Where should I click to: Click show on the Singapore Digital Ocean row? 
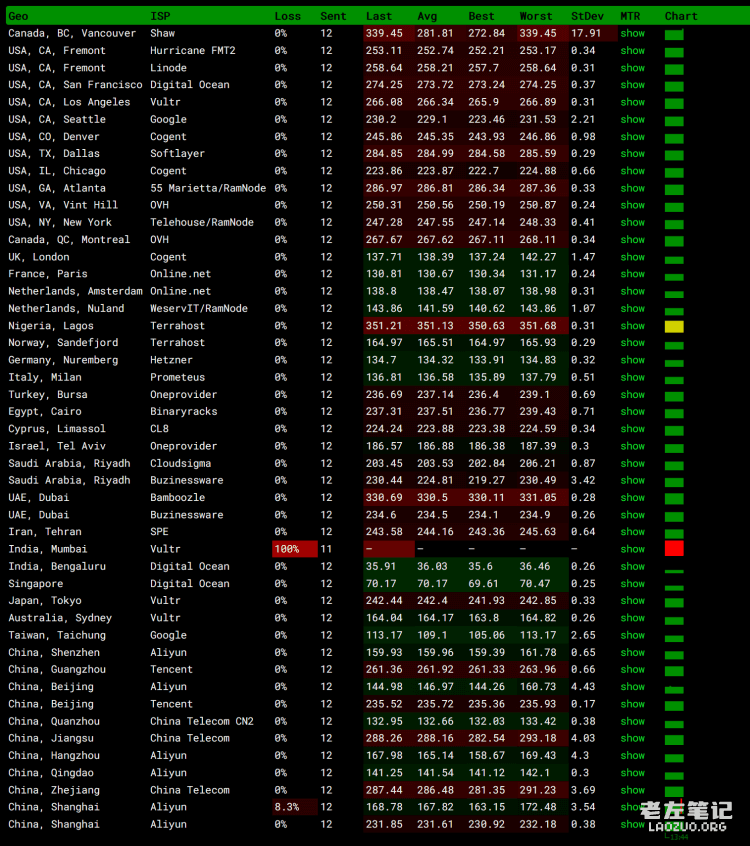pos(632,584)
